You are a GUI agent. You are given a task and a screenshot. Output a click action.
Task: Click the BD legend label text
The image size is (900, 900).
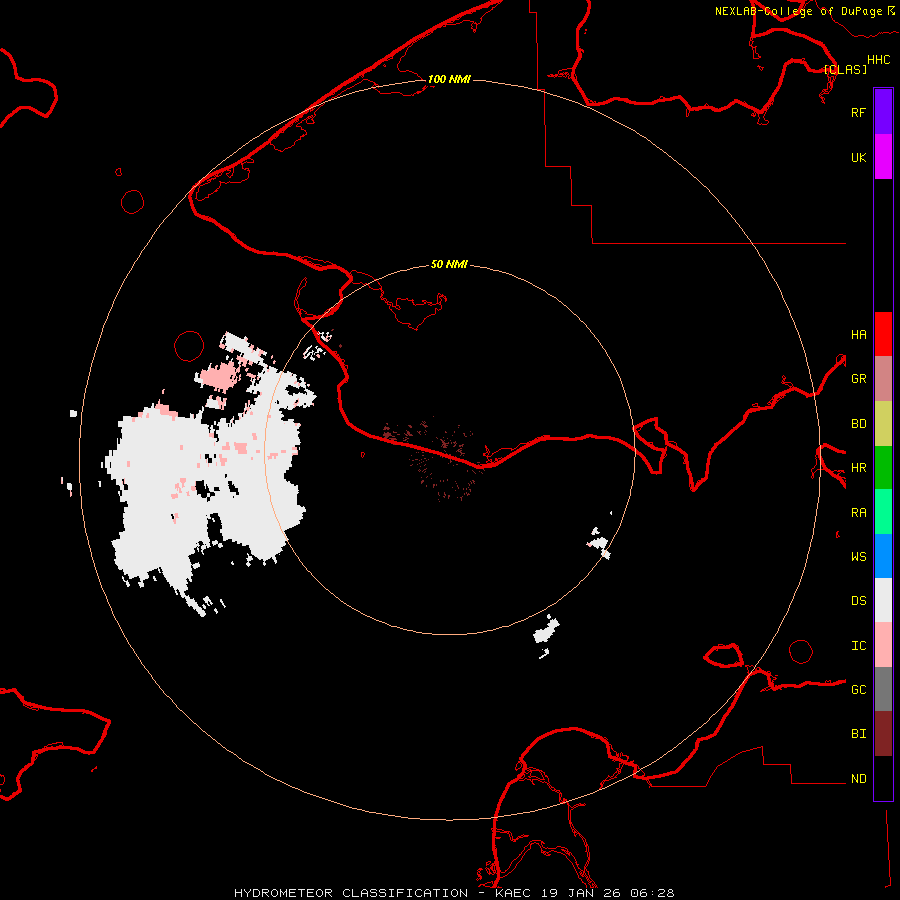click(x=858, y=424)
